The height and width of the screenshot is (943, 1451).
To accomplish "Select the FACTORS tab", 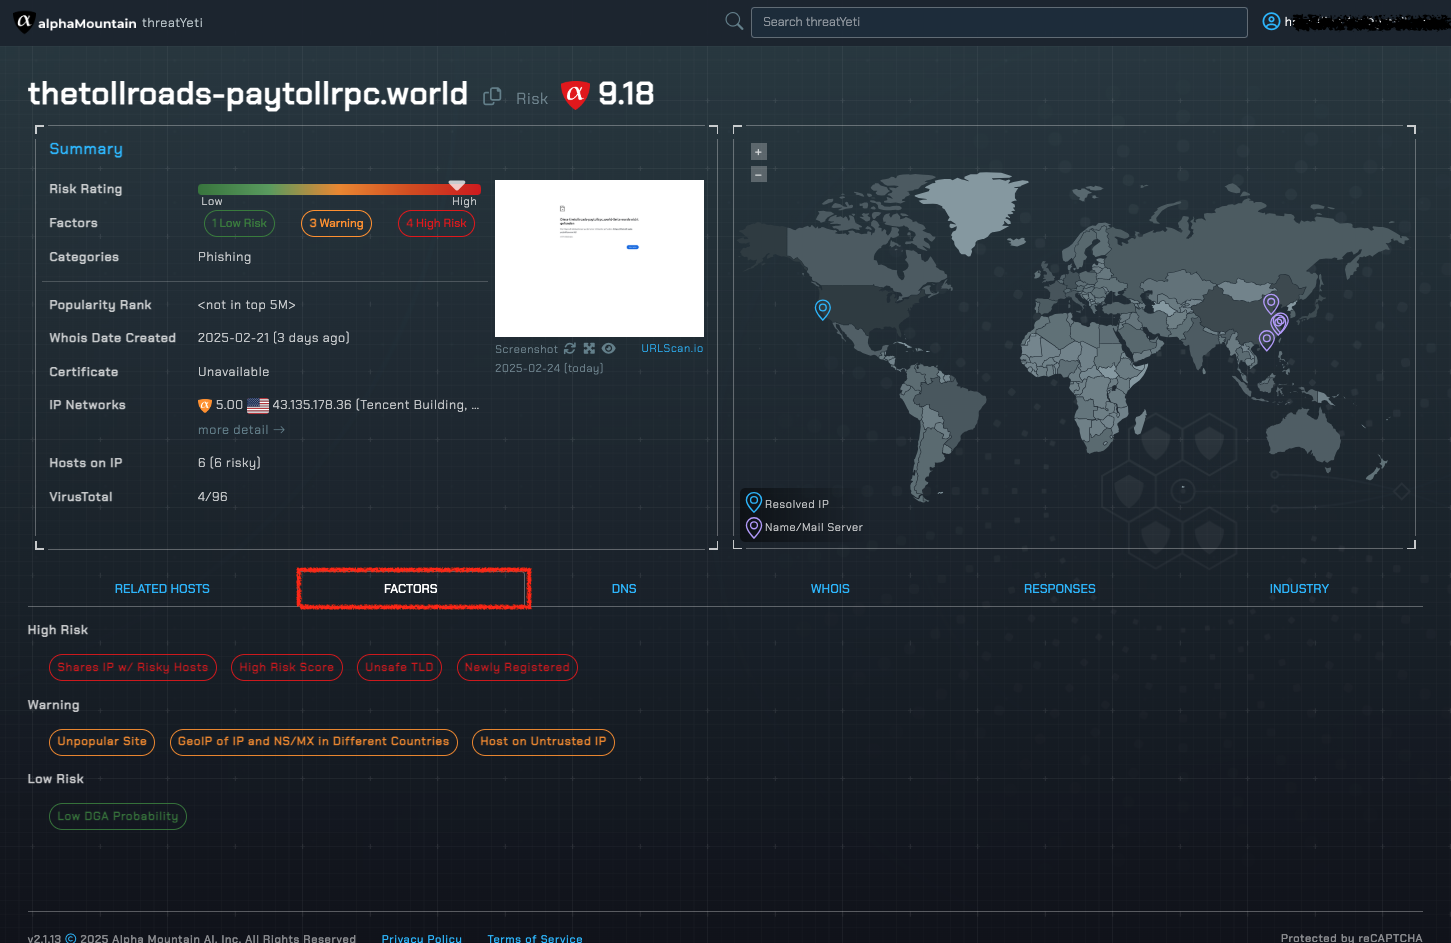I will (411, 589).
